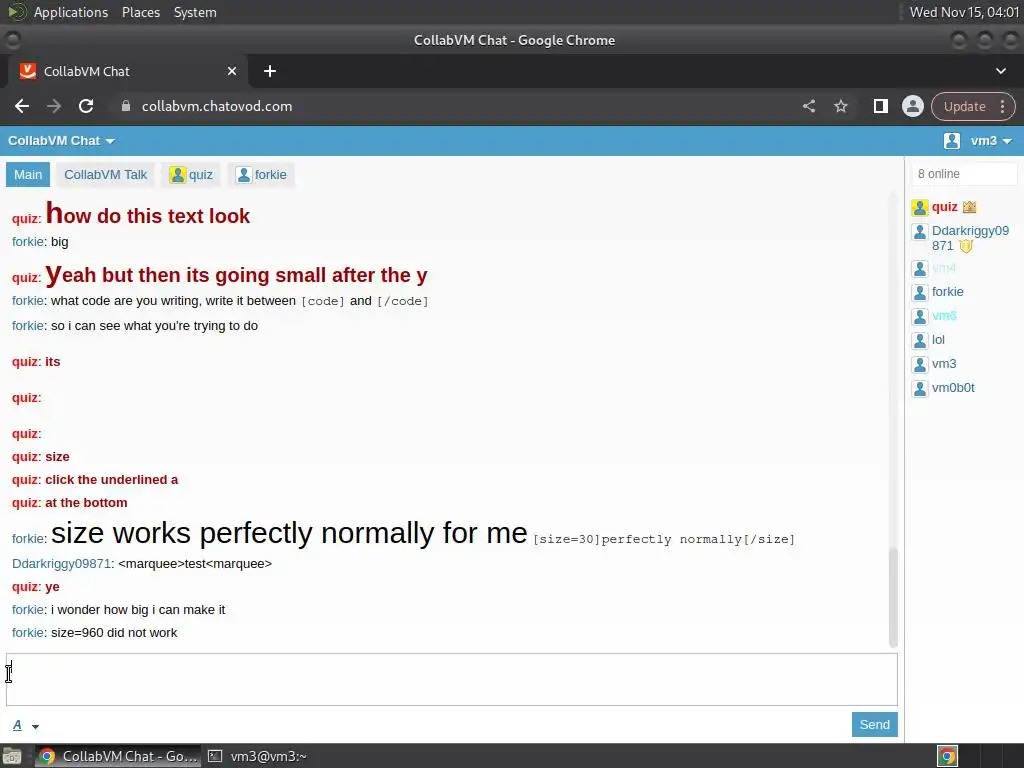Image resolution: width=1024 pixels, height=768 pixels.
Task: Open the forkie private chat tab
Action: [x=261, y=175]
